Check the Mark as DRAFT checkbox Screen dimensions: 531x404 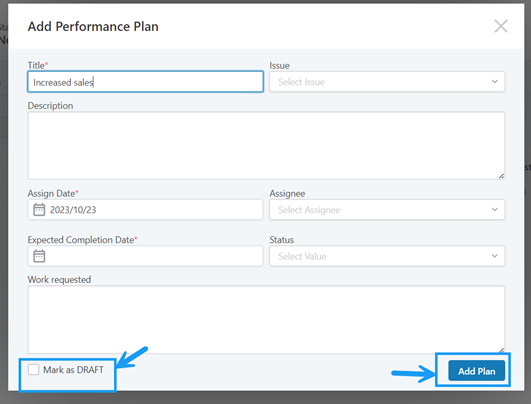tap(34, 369)
